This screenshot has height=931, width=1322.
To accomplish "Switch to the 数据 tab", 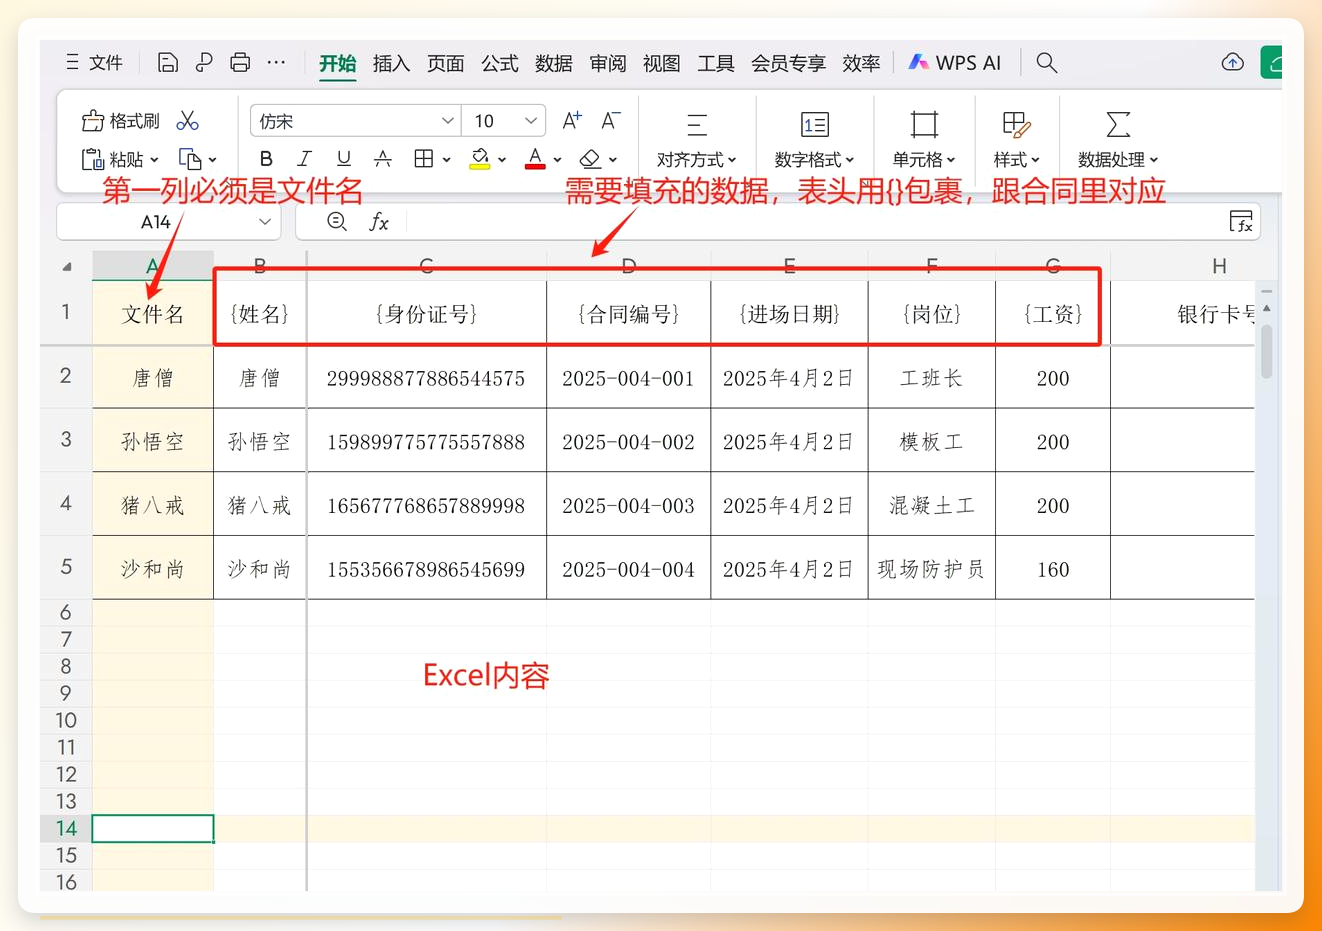I will pyautogui.click(x=553, y=63).
